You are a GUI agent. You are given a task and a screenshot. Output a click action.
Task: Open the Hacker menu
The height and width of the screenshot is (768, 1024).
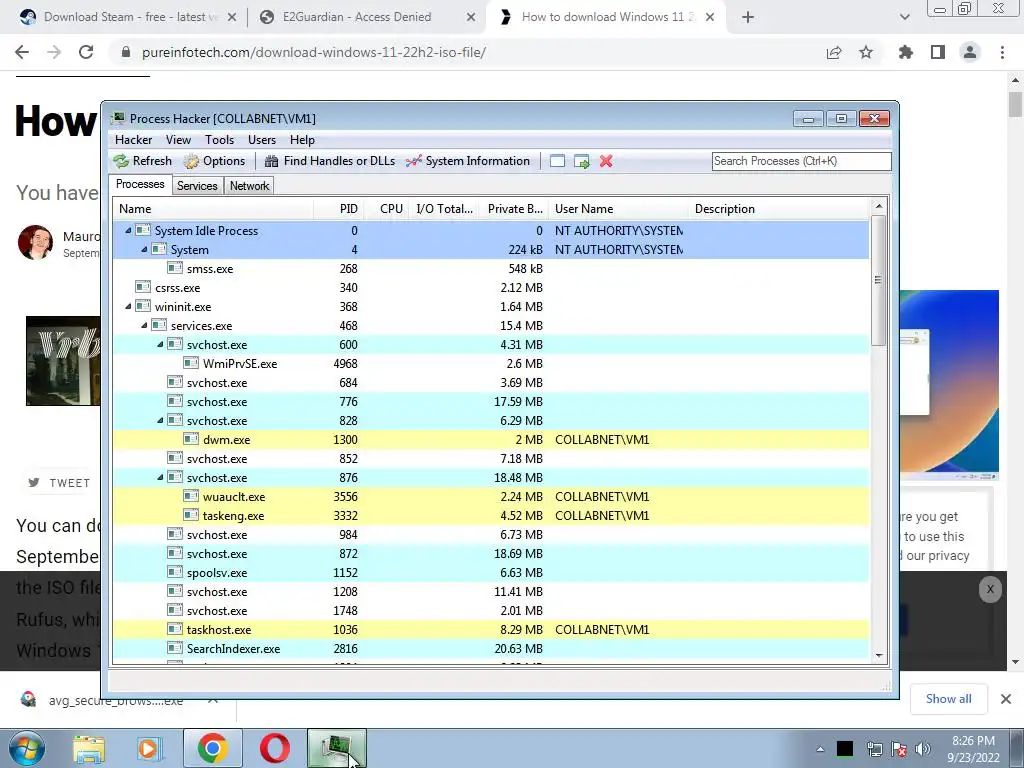[133, 140]
